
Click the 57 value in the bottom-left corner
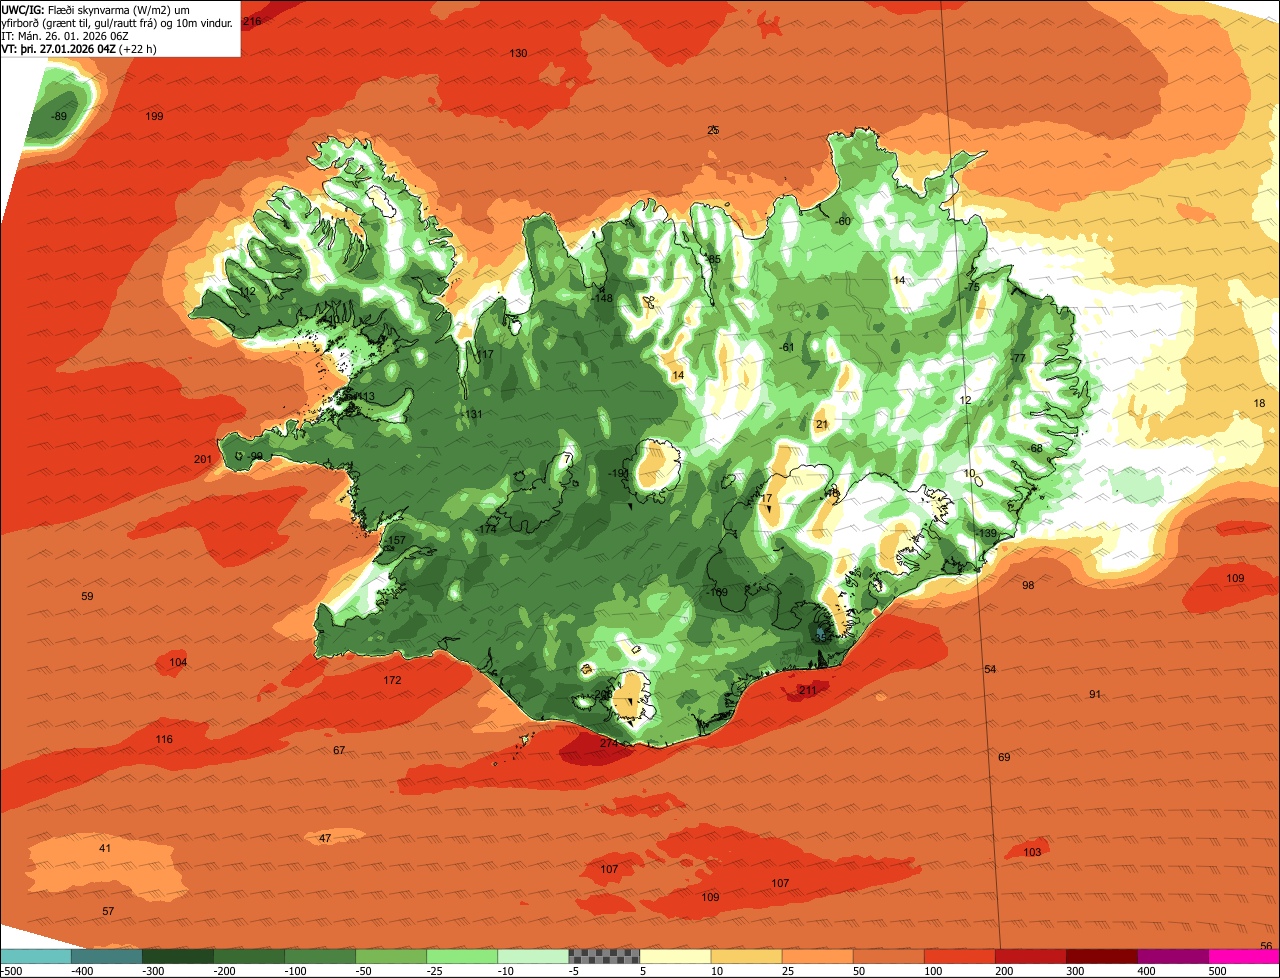108,911
